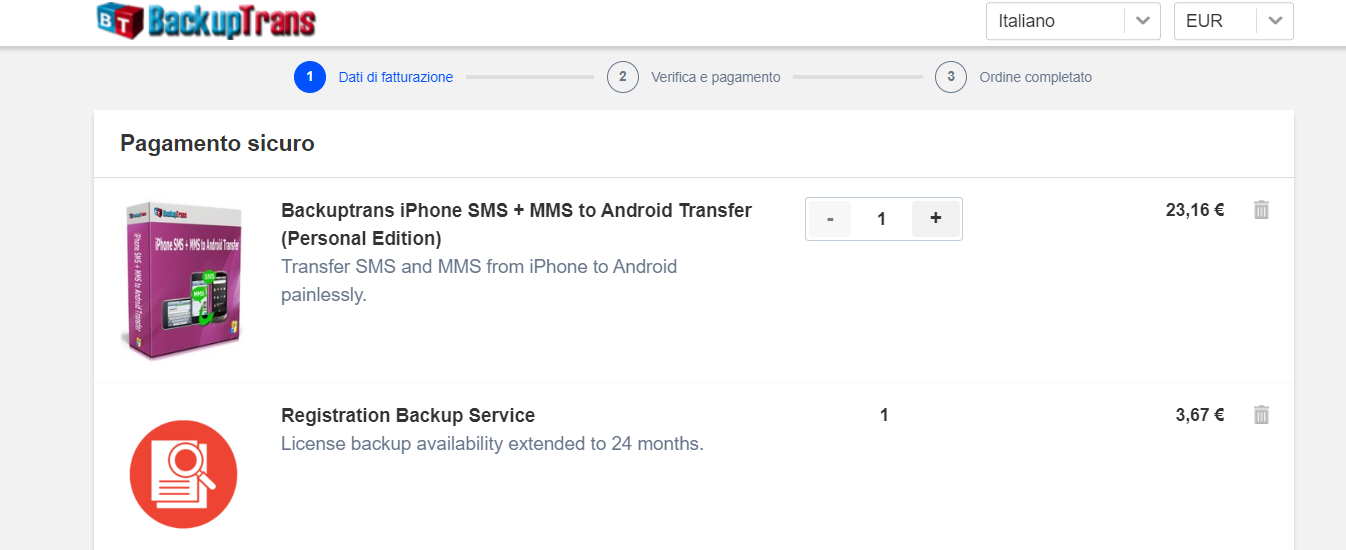
Task: Click the Registration Backup Service title
Action: (408, 415)
